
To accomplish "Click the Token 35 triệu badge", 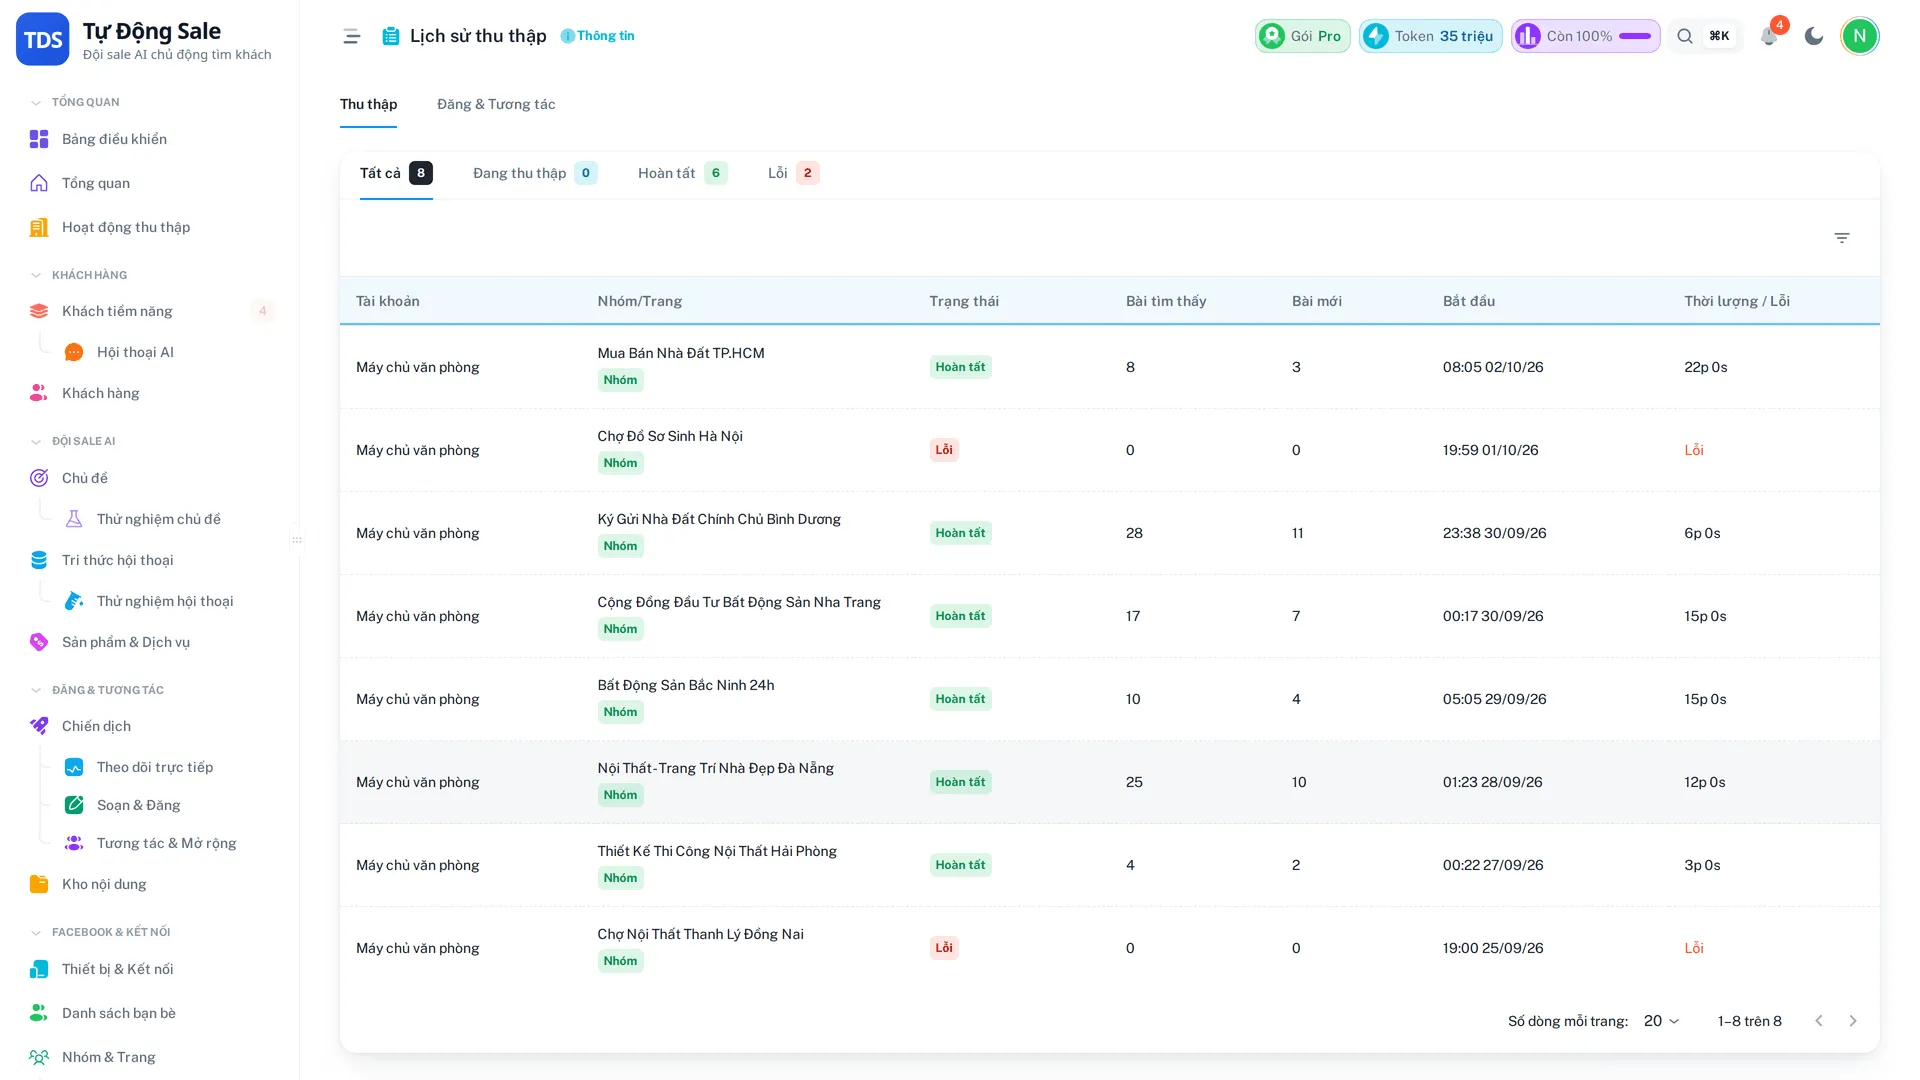I will click(x=1430, y=36).
